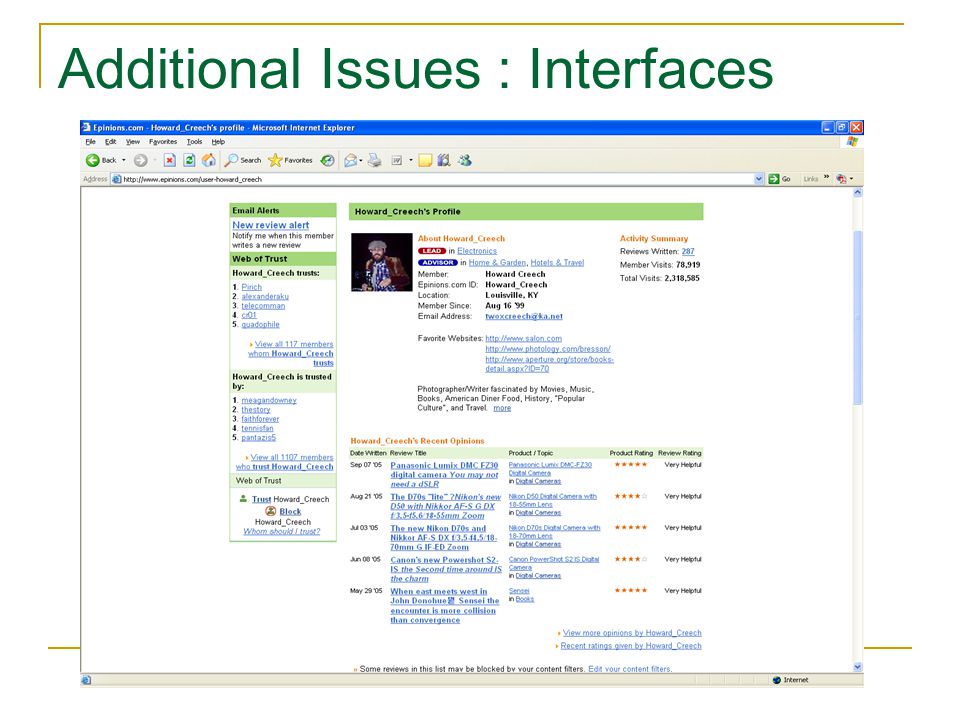Open the thestory member link
The height and width of the screenshot is (720, 960).
click(256, 410)
